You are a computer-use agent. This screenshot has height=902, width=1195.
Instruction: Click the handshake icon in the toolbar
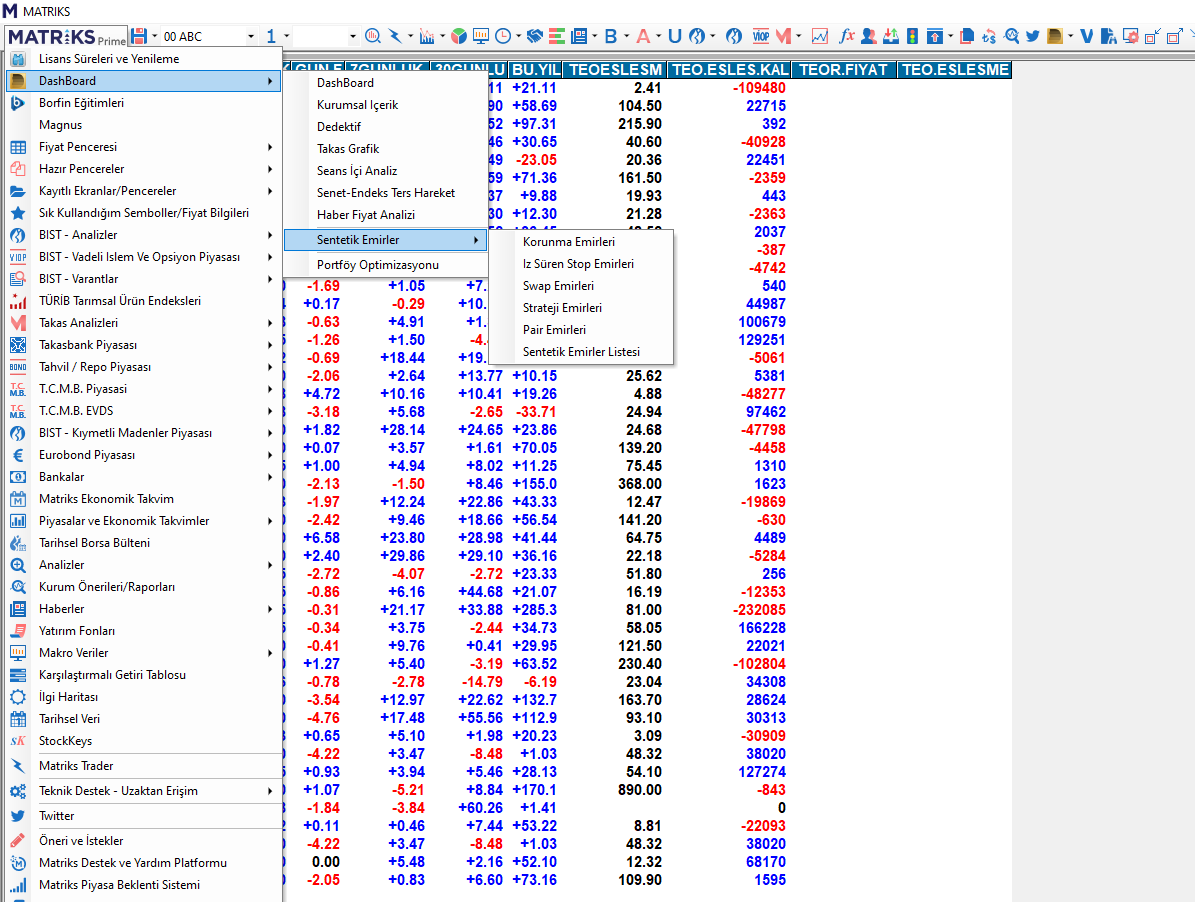coord(535,36)
